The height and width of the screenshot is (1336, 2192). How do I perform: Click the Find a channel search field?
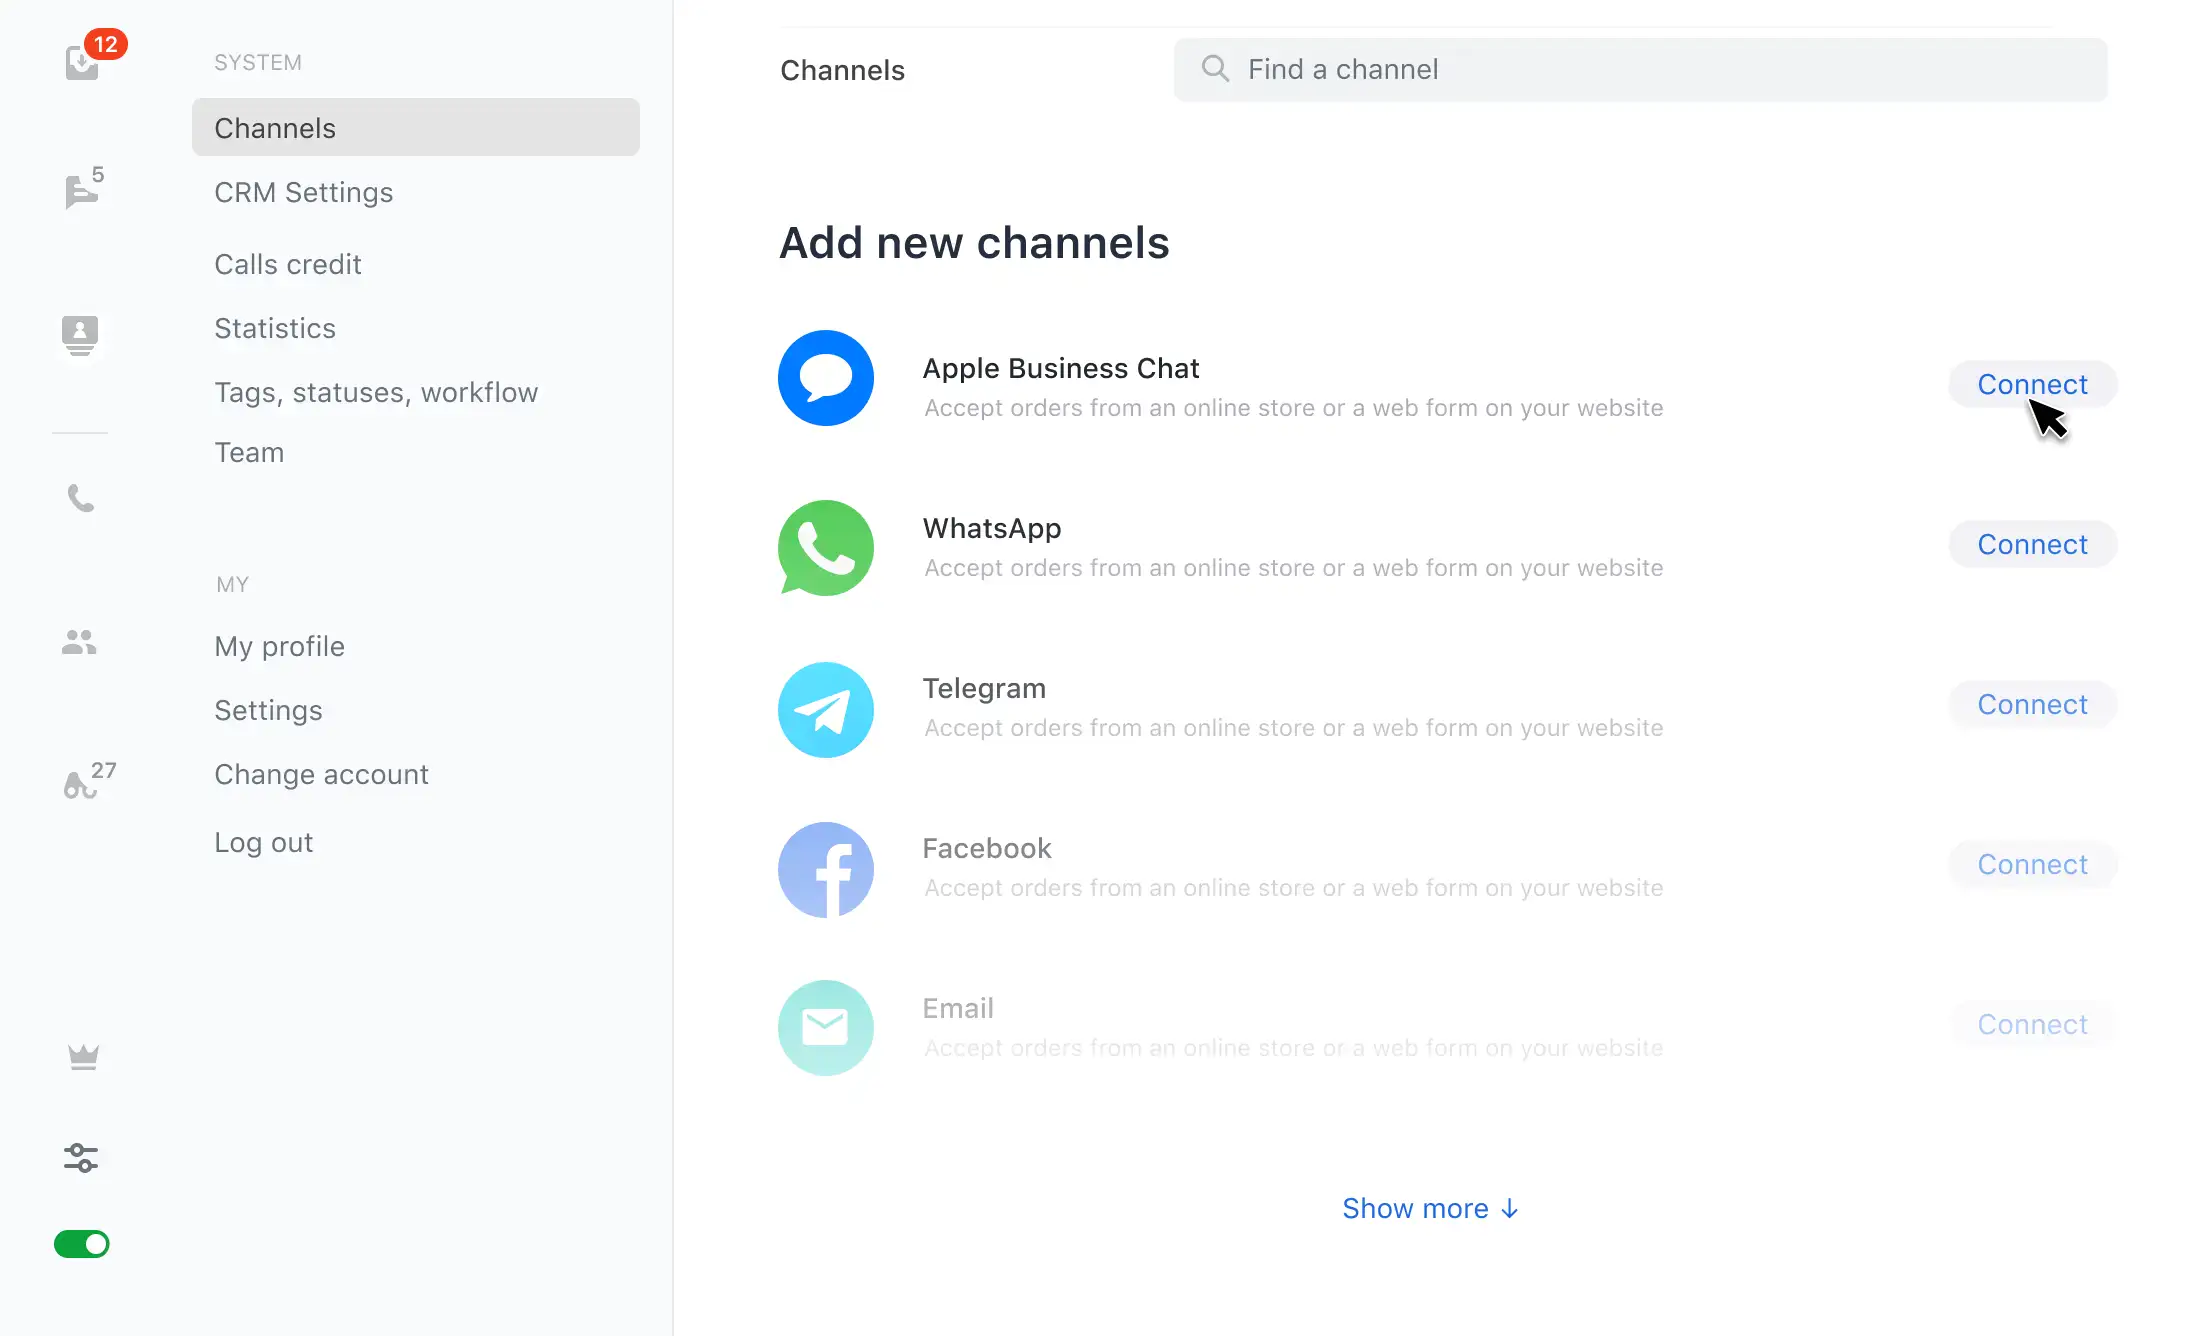(1640, 69)
